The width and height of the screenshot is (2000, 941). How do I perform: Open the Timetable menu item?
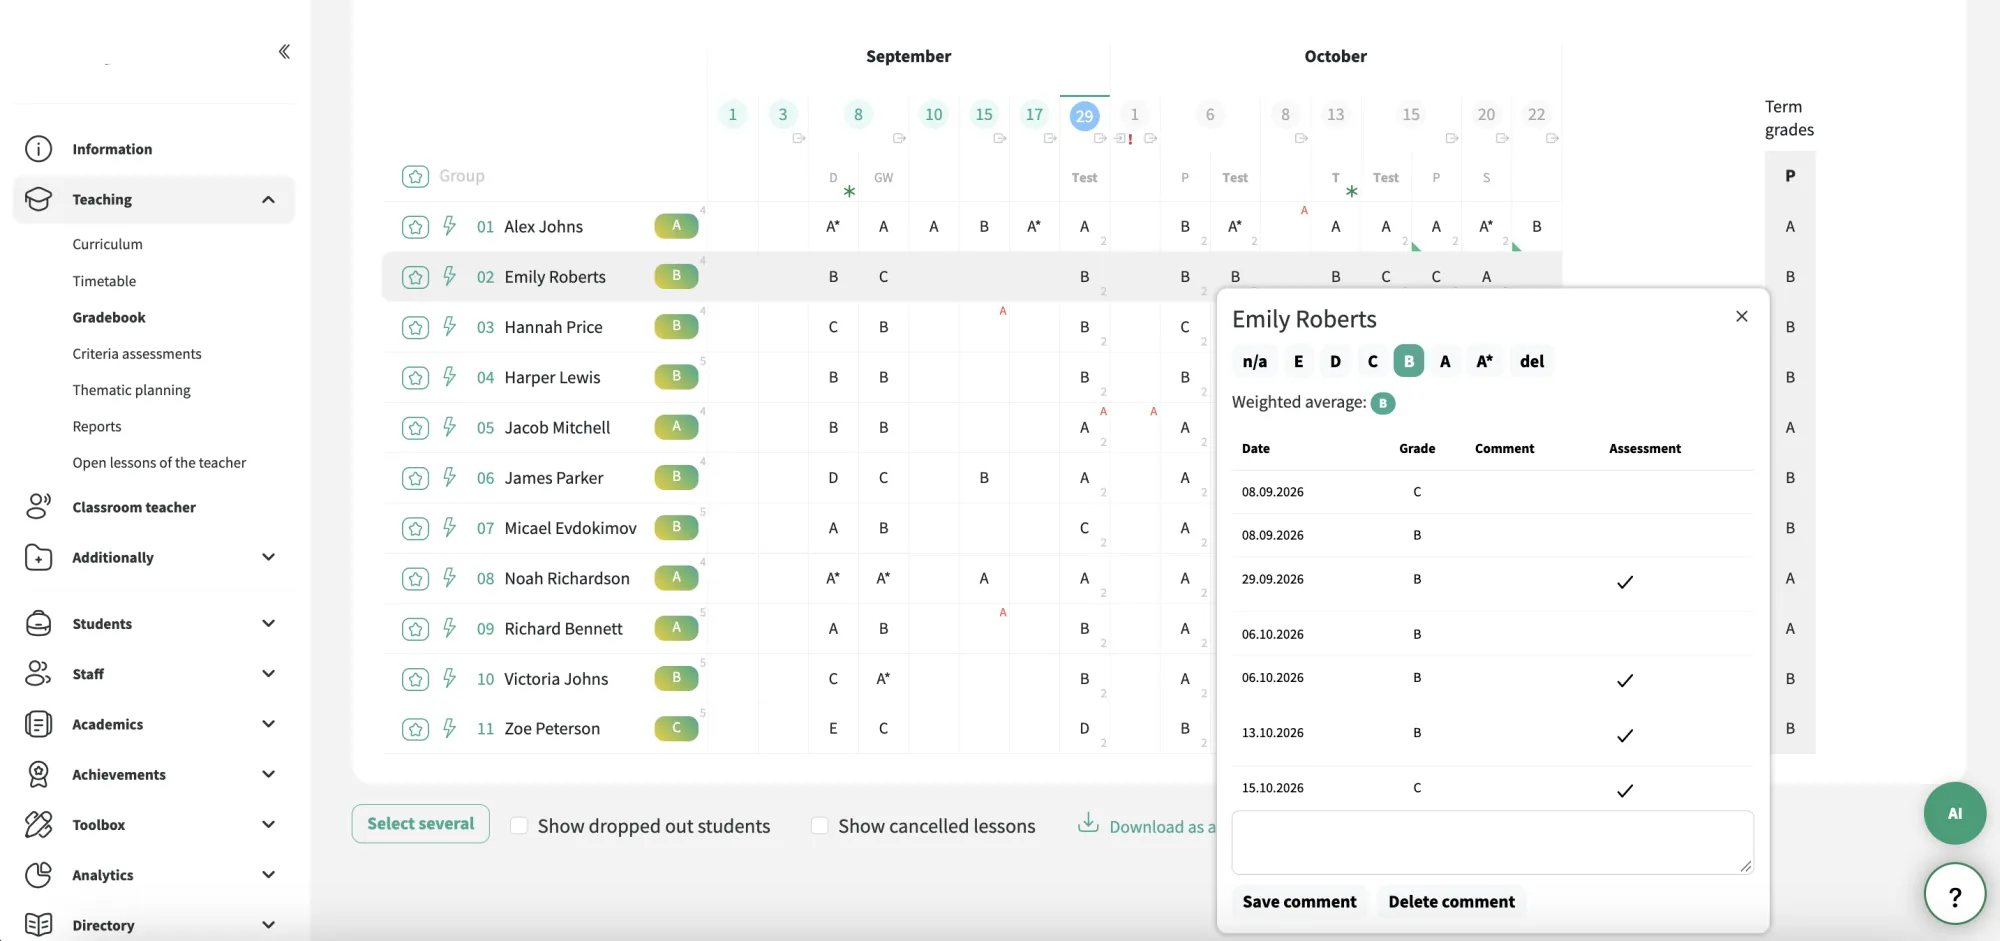pos(104,281)
